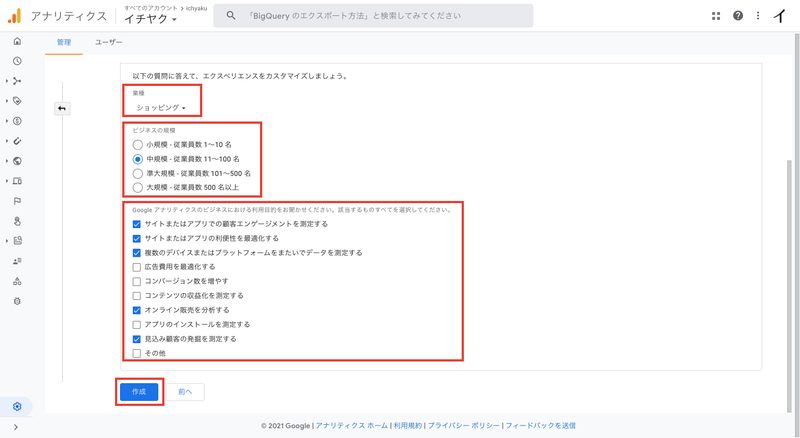Open the help question-mark icon
This screenshot has width=800, height=438.
(x=738, y=16)
